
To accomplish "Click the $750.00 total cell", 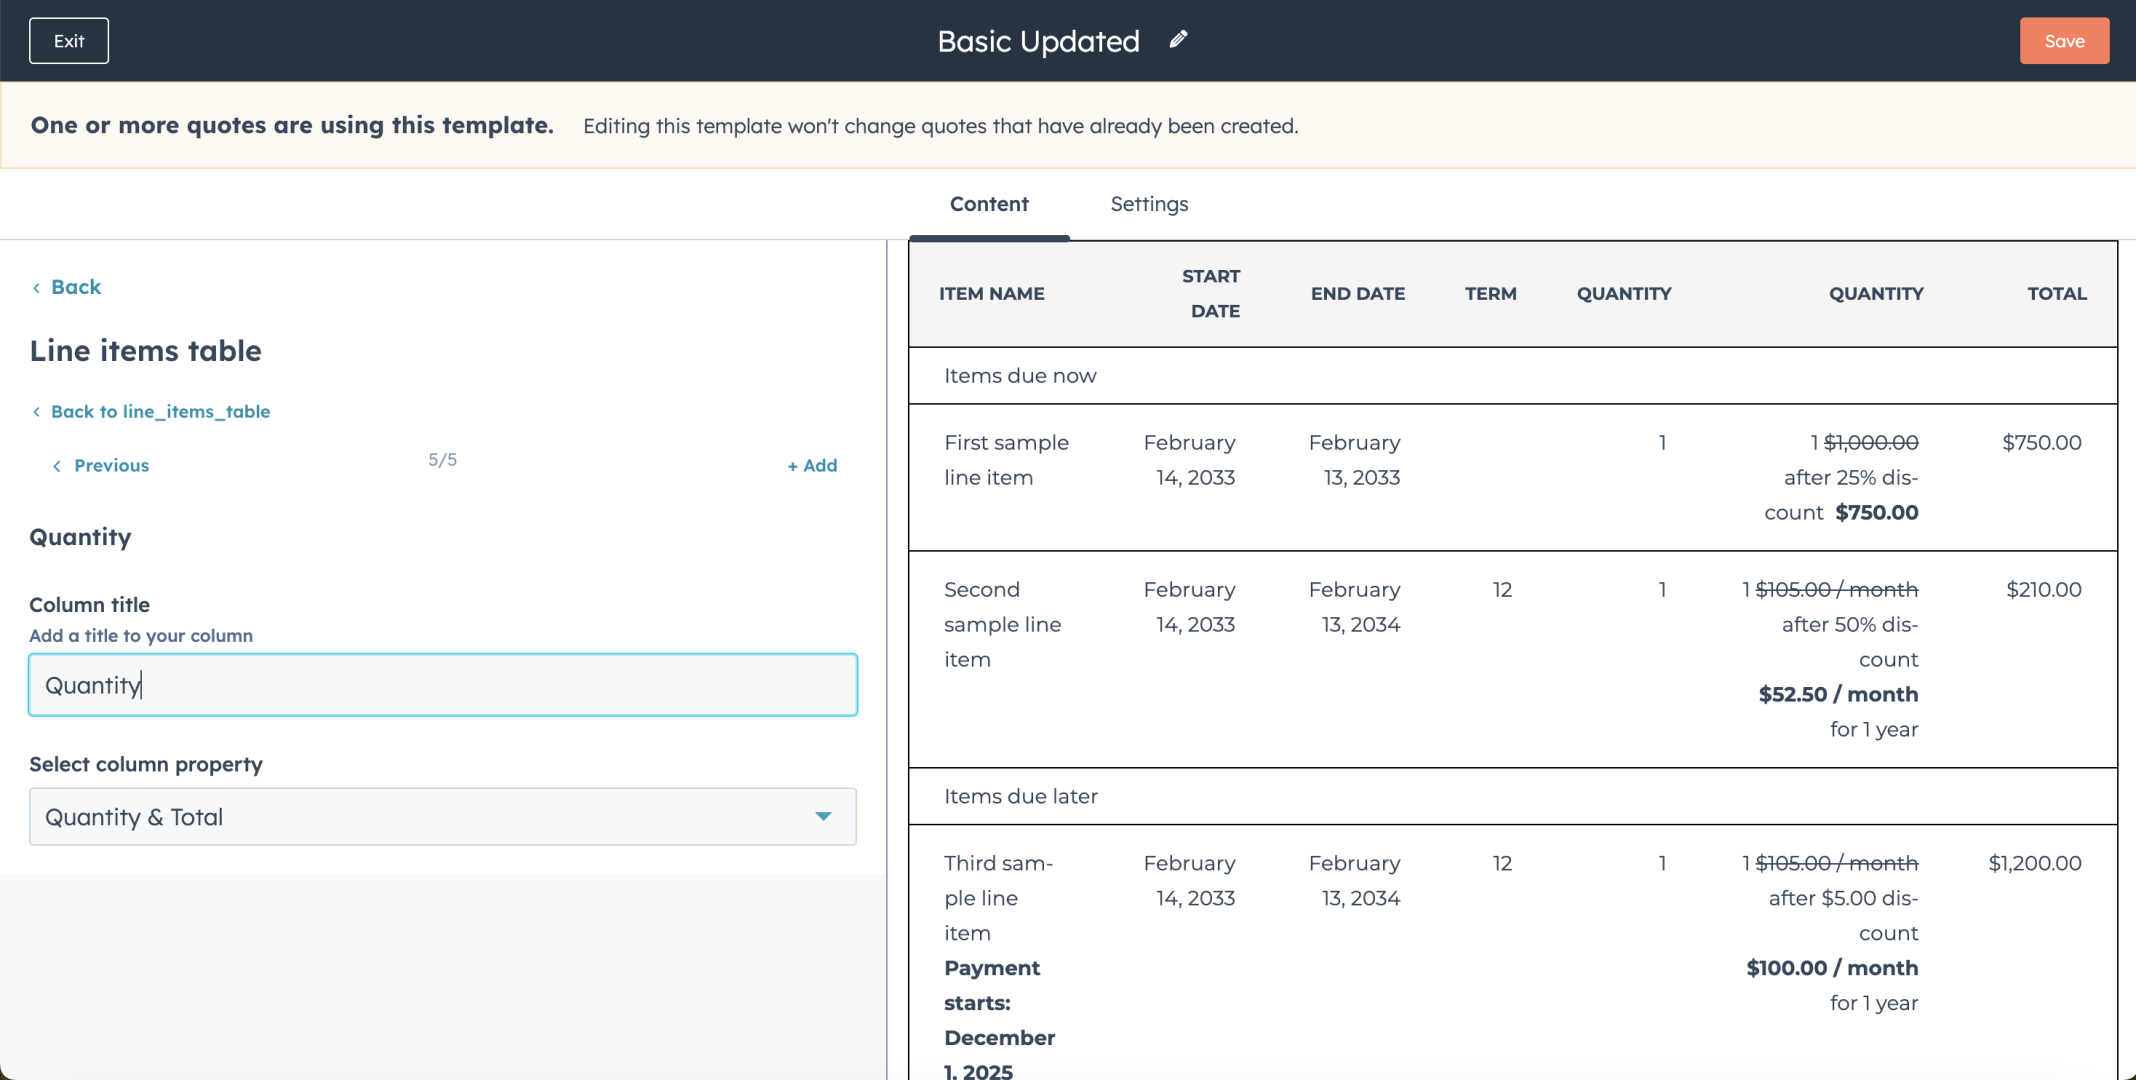I will coord(2042,443).
